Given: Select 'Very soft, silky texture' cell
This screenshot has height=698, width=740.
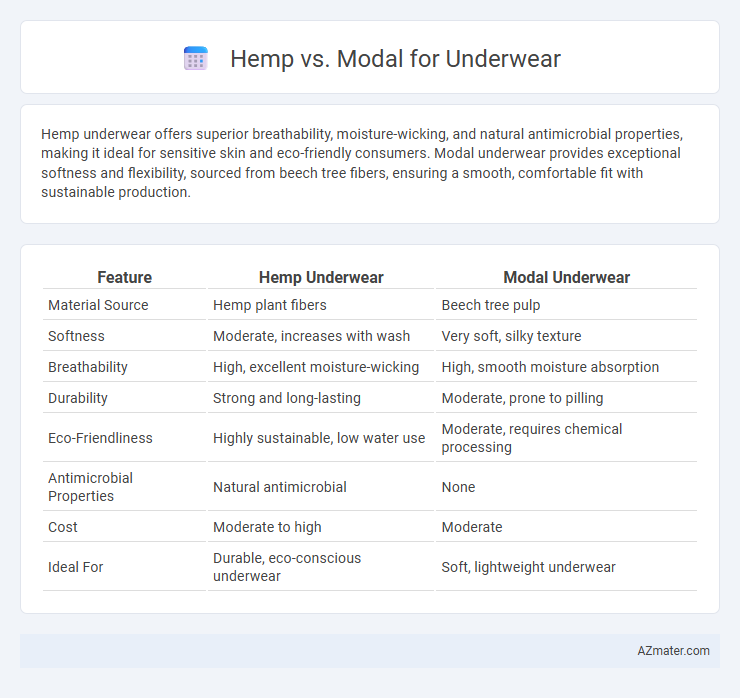Looking at the screenshot, I should [511, 336].
